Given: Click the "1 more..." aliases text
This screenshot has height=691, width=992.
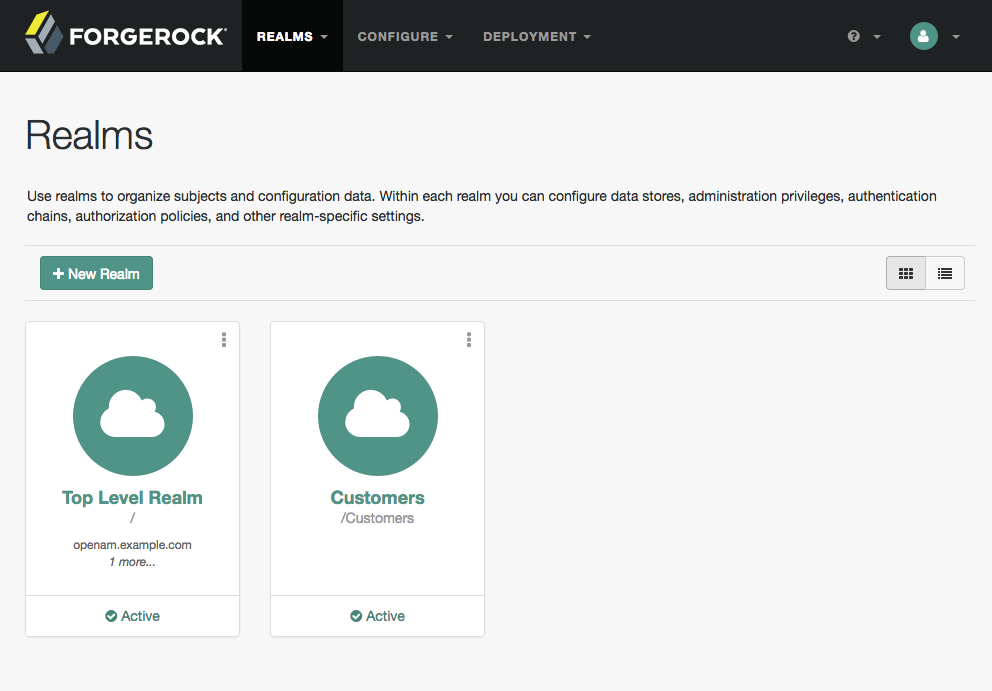Looking at the screenshot, I should [132, 562].
